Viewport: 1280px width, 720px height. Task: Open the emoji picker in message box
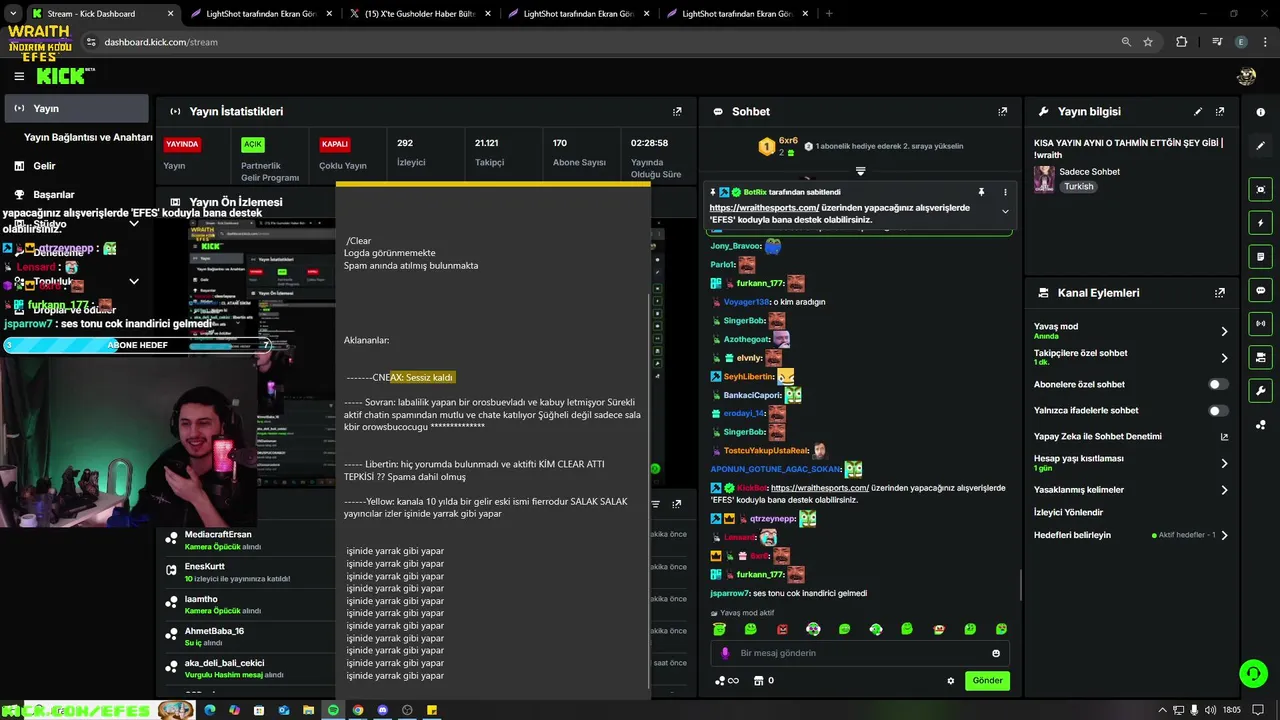click(x=996, y=653)
